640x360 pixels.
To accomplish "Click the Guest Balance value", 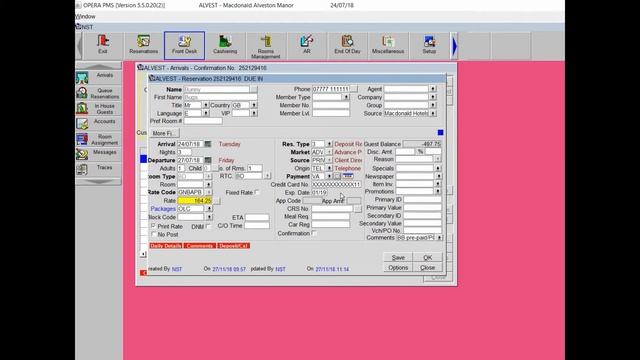I will pos(422,144).
